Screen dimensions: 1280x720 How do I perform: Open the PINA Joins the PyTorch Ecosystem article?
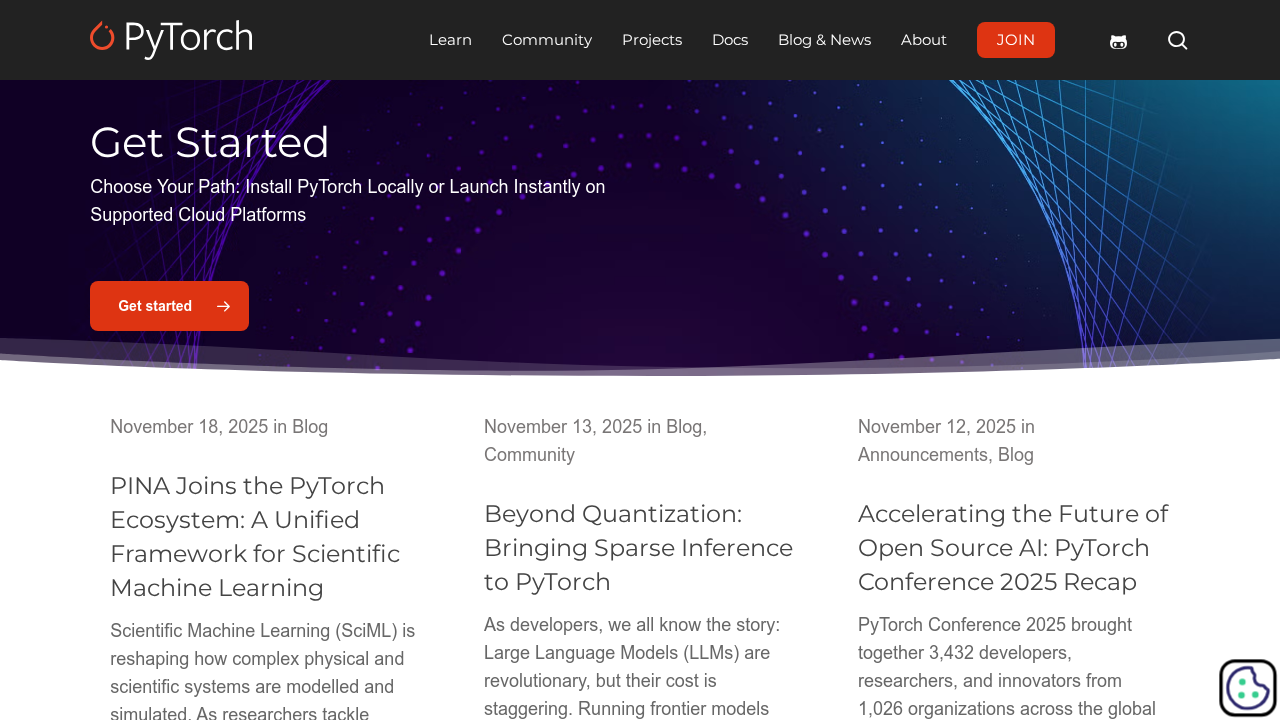[255, 537]
